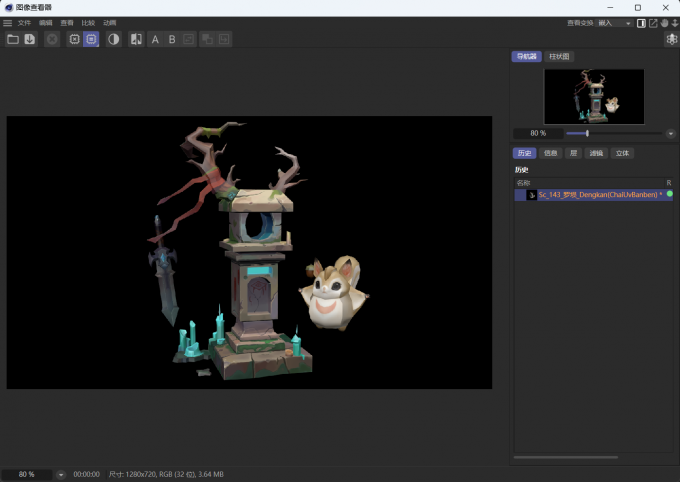Switch to the 导航器 tab
Screen dimensions: 680x482
click(526, 56)
